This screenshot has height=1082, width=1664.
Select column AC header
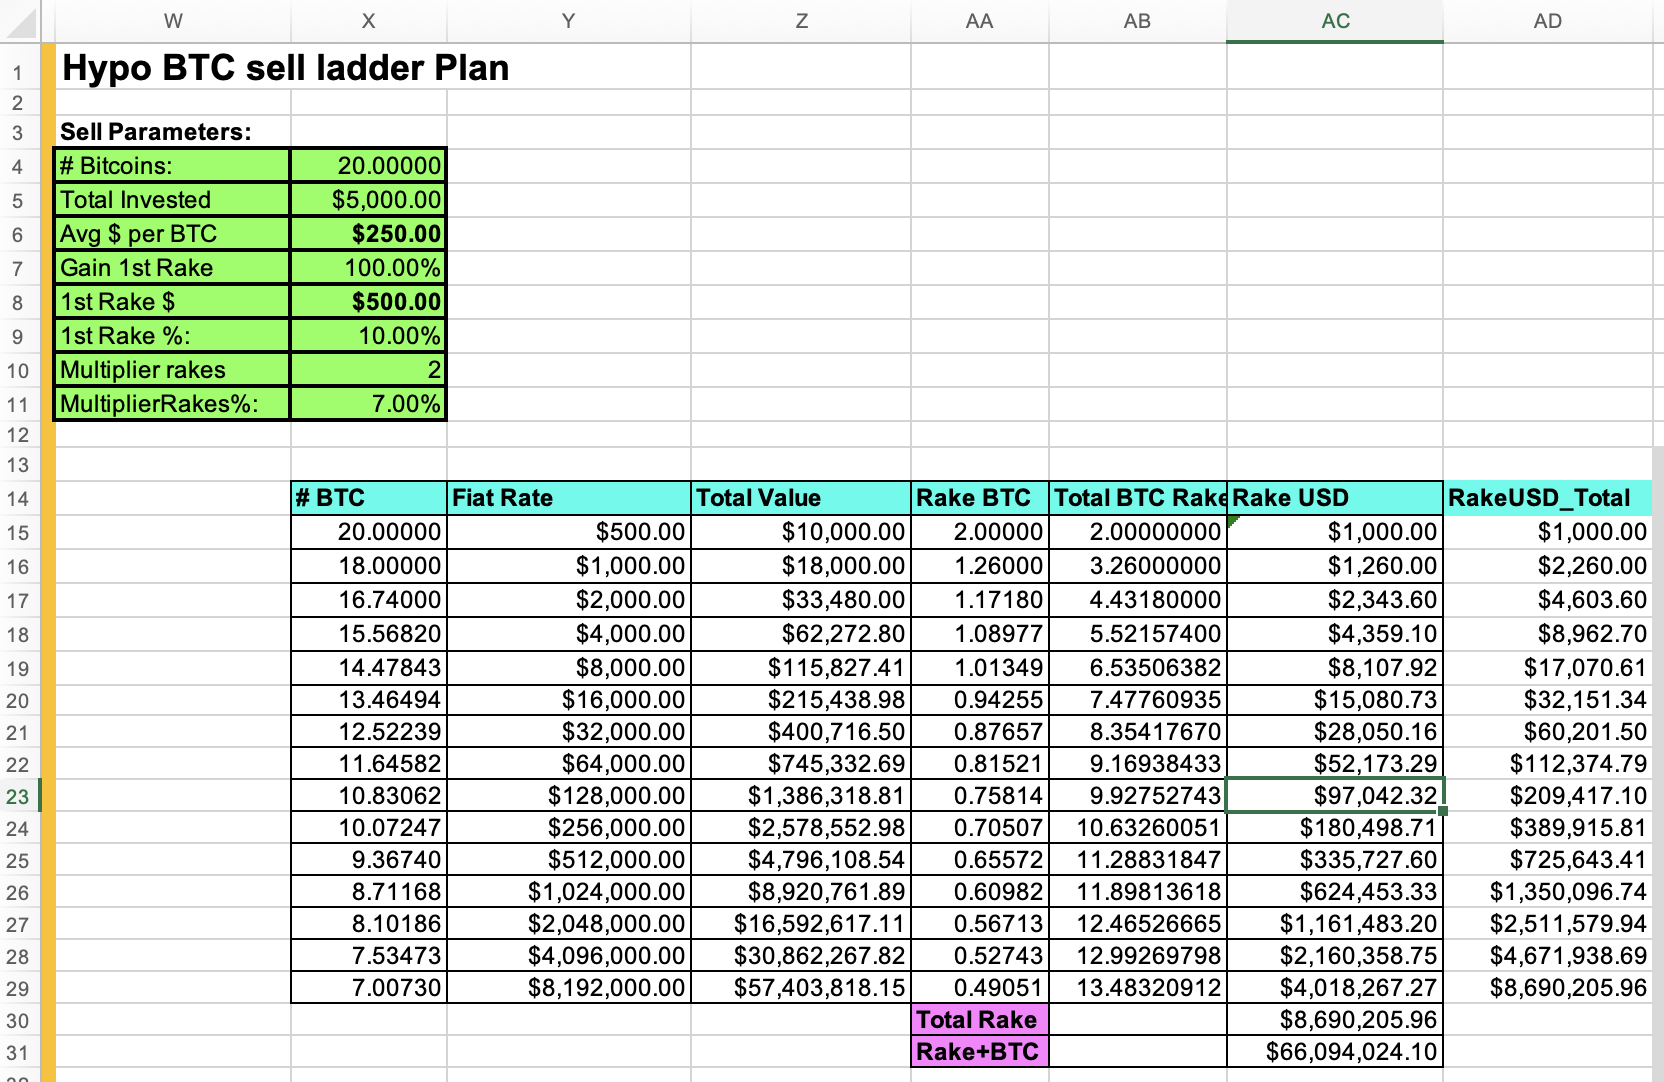tap(1335, 21)
